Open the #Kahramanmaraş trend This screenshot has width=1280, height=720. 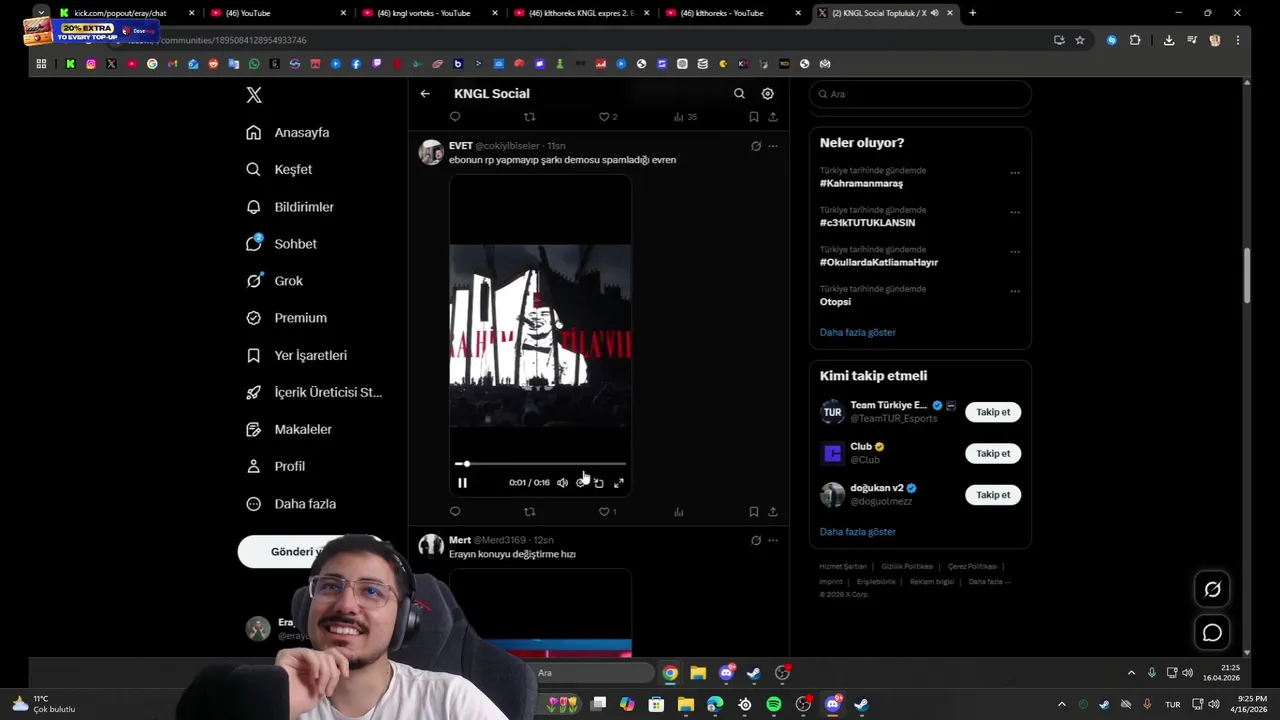click(861, 184)
